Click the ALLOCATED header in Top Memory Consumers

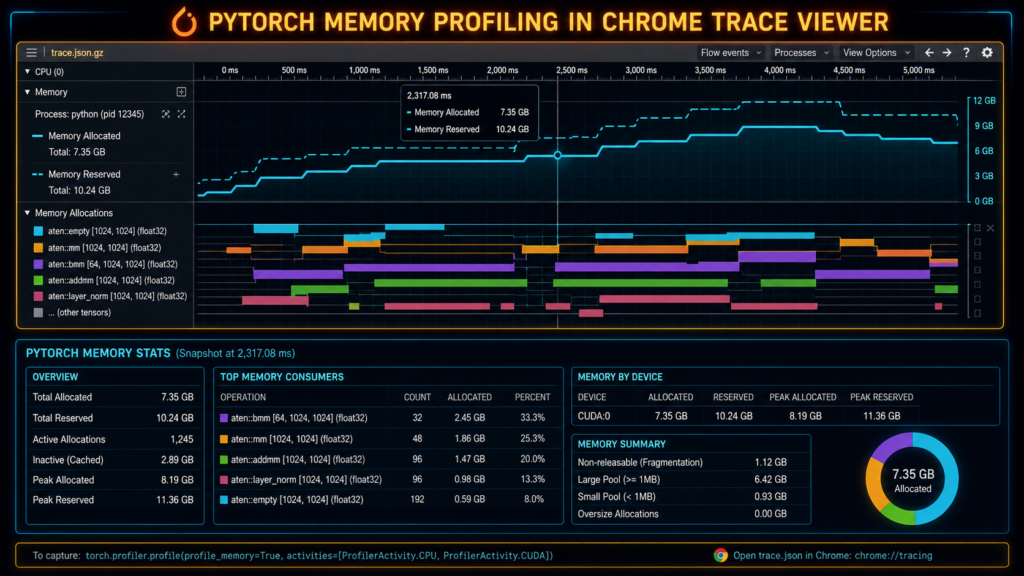(x=470, y=397)
